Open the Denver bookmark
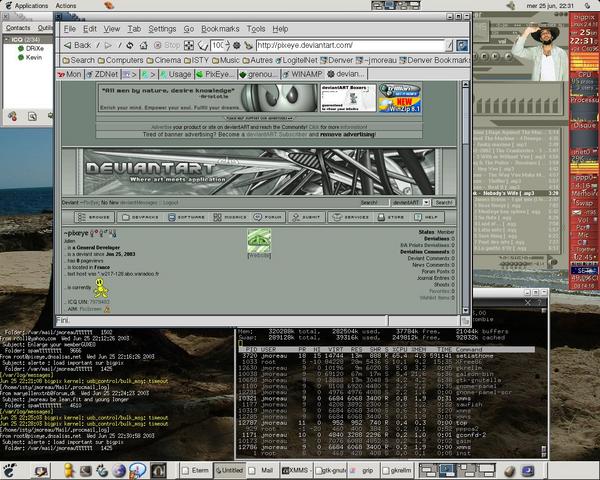The height and width of the screenshot is (480, 600). (x=337, y=60)
